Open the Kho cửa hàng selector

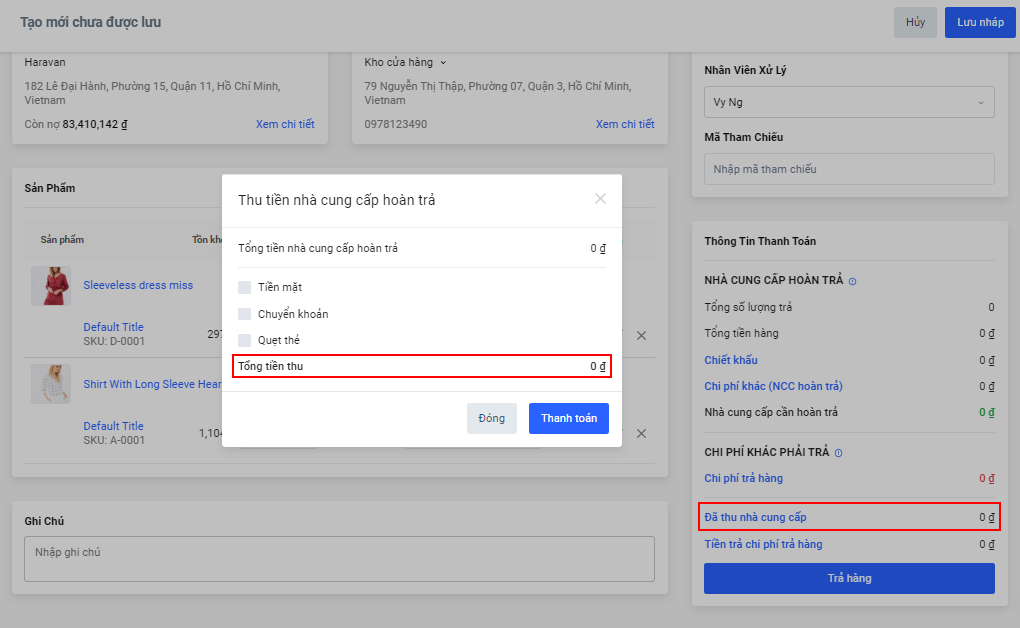pos(405,62)
